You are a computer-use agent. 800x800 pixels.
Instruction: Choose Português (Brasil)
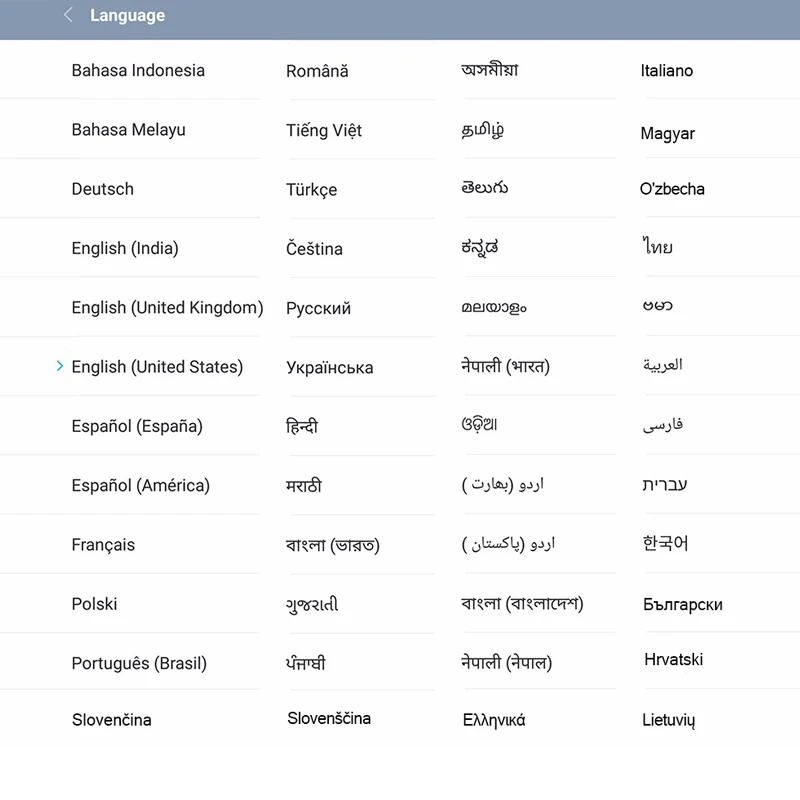tap(139, 663)
